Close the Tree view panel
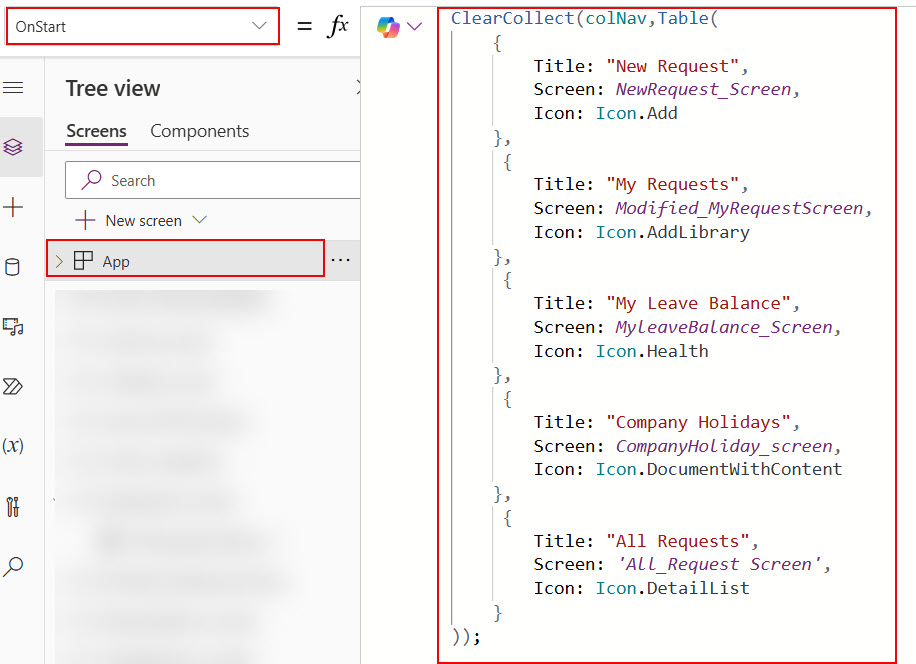916x664 pixels. tap(358, 88)
